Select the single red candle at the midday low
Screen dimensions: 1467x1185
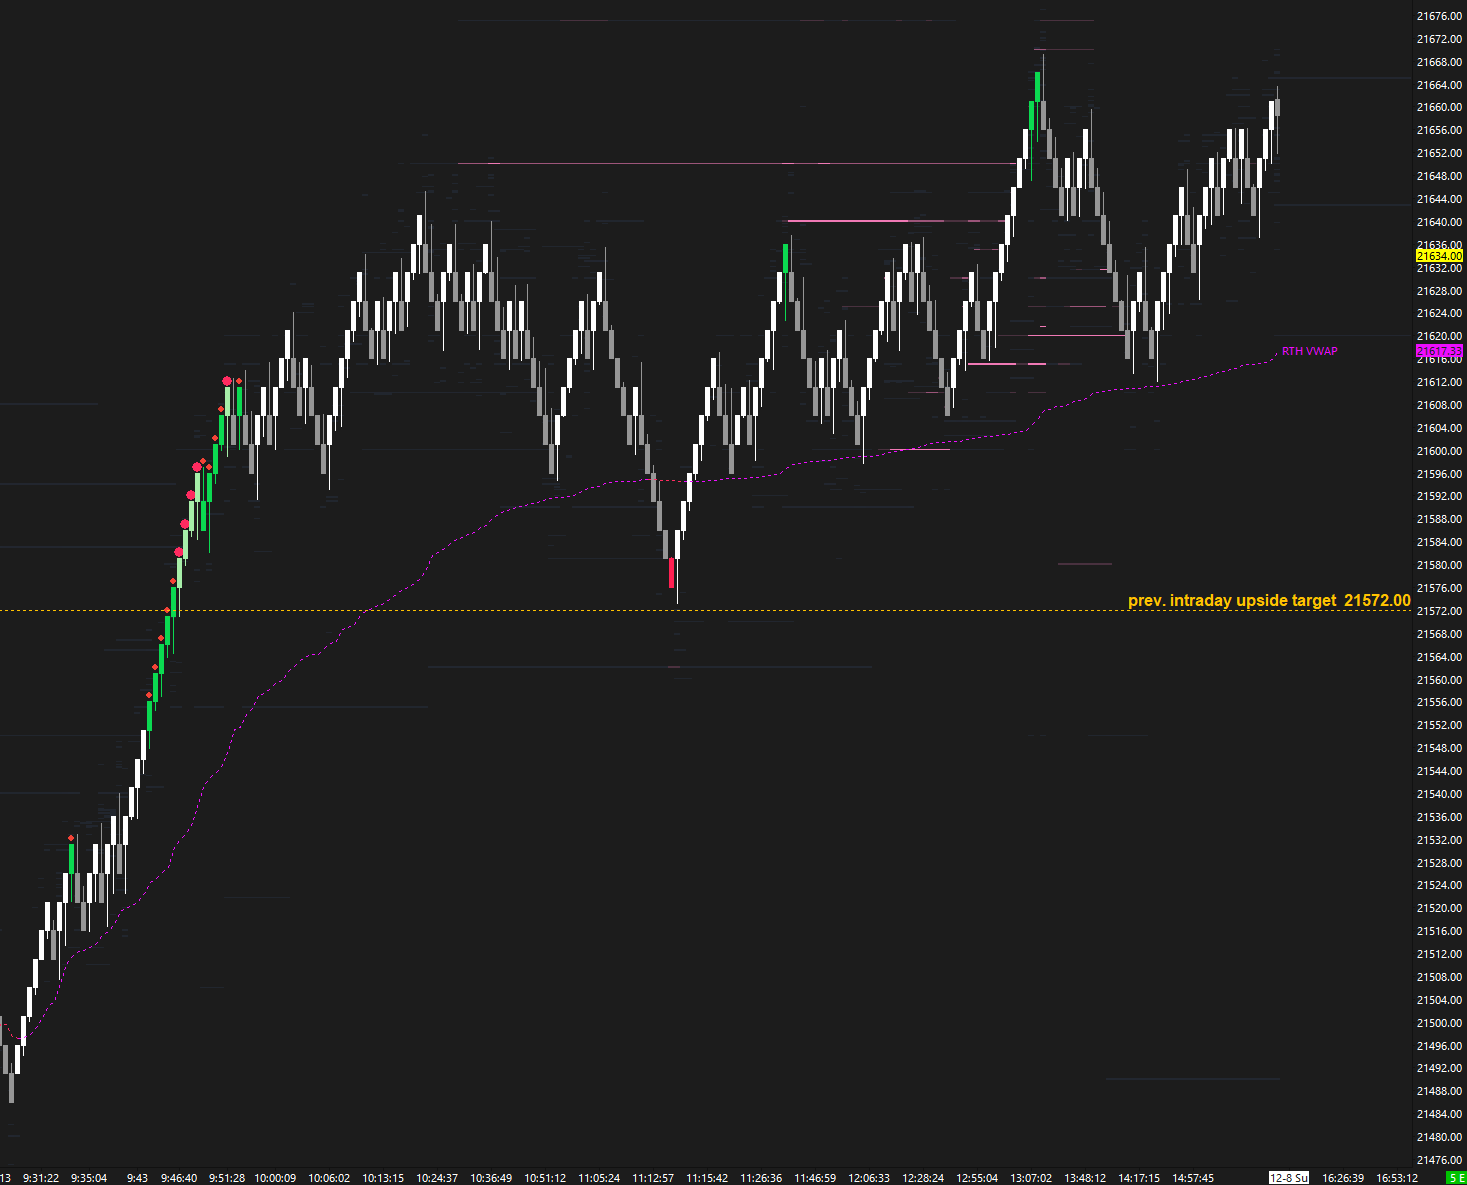[671, 573]
